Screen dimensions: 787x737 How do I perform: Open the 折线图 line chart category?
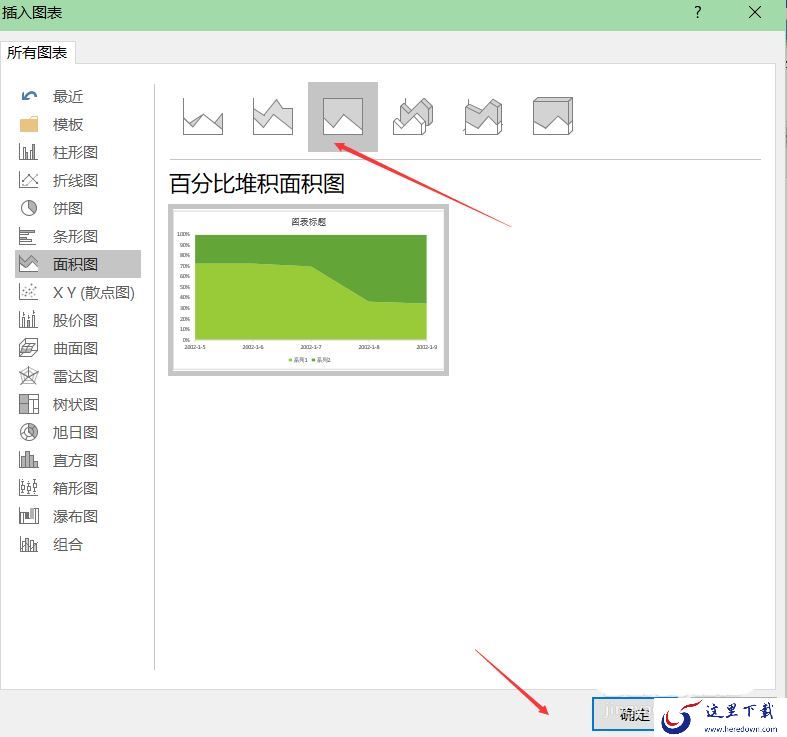coord(75,180)
